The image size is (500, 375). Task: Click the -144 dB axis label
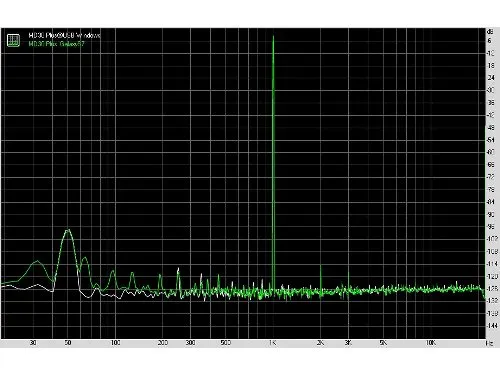[492, 325]
